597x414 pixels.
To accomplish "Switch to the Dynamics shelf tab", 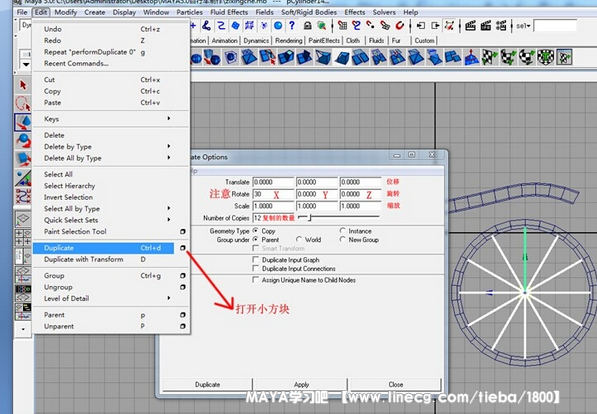I will (256, 40).
